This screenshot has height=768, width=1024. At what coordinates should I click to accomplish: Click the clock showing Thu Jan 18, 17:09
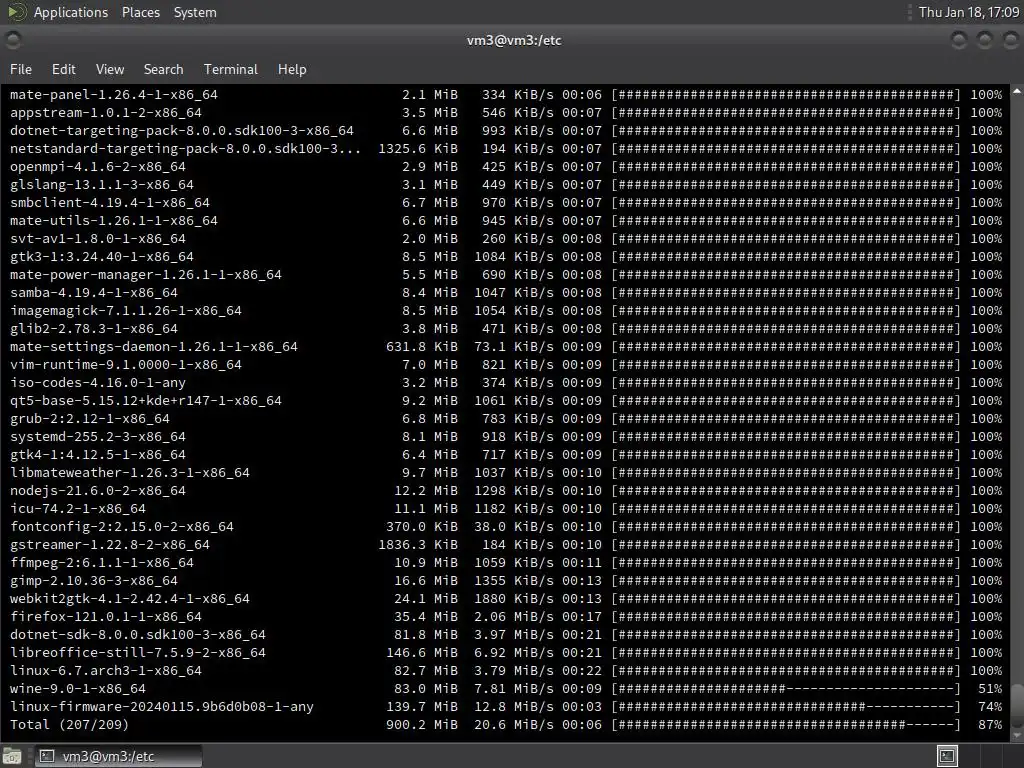[x=968, y=12]
